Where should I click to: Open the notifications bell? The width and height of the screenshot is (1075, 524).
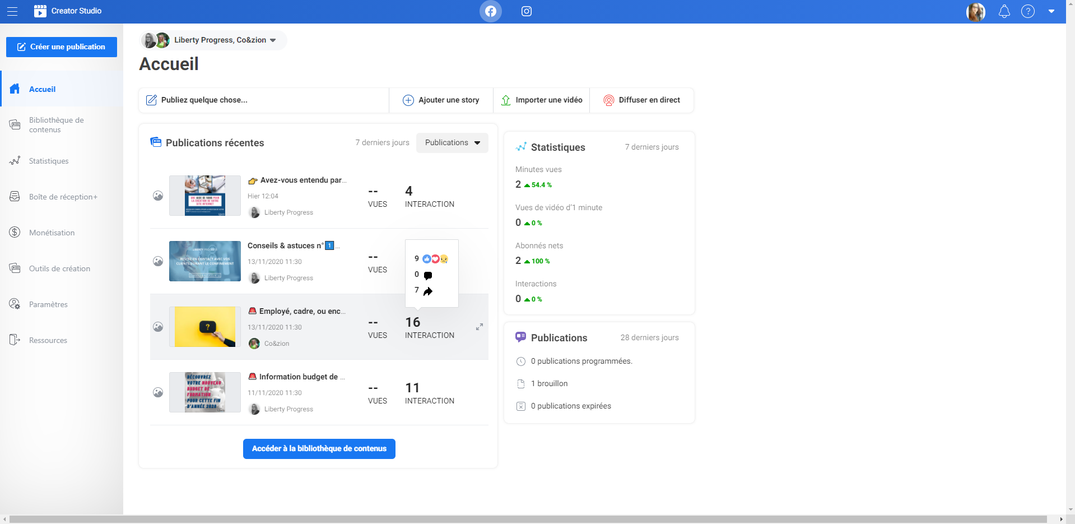point(1004,12)
